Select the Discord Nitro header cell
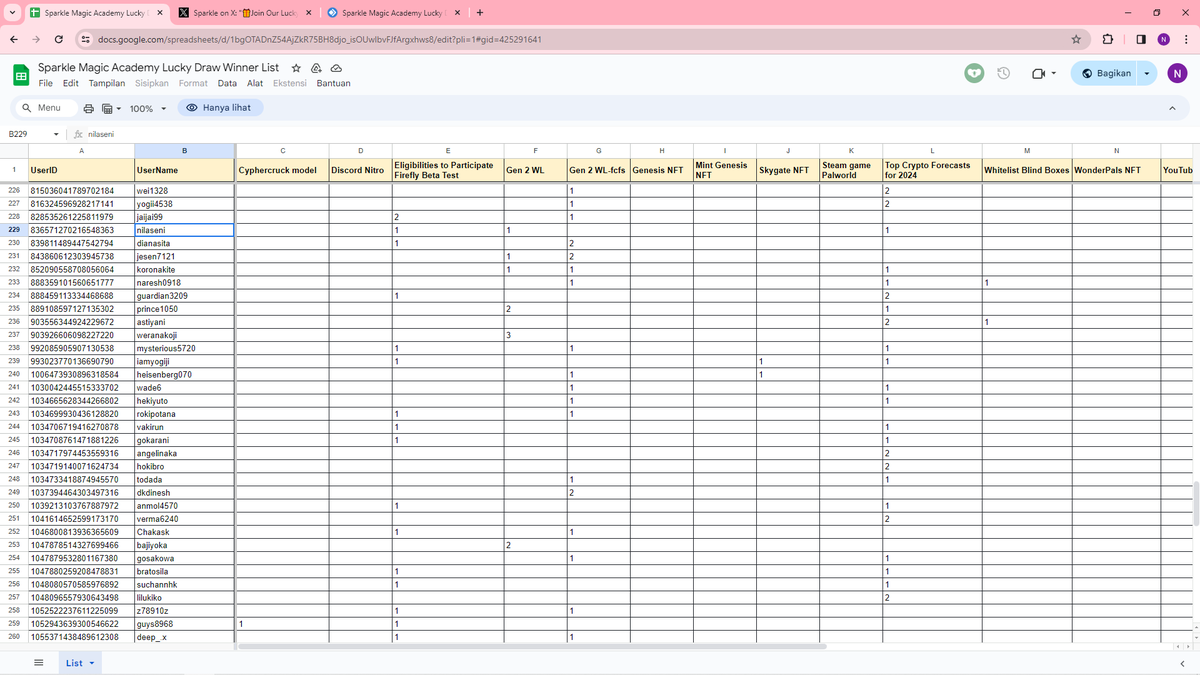 tap(359, 170)
